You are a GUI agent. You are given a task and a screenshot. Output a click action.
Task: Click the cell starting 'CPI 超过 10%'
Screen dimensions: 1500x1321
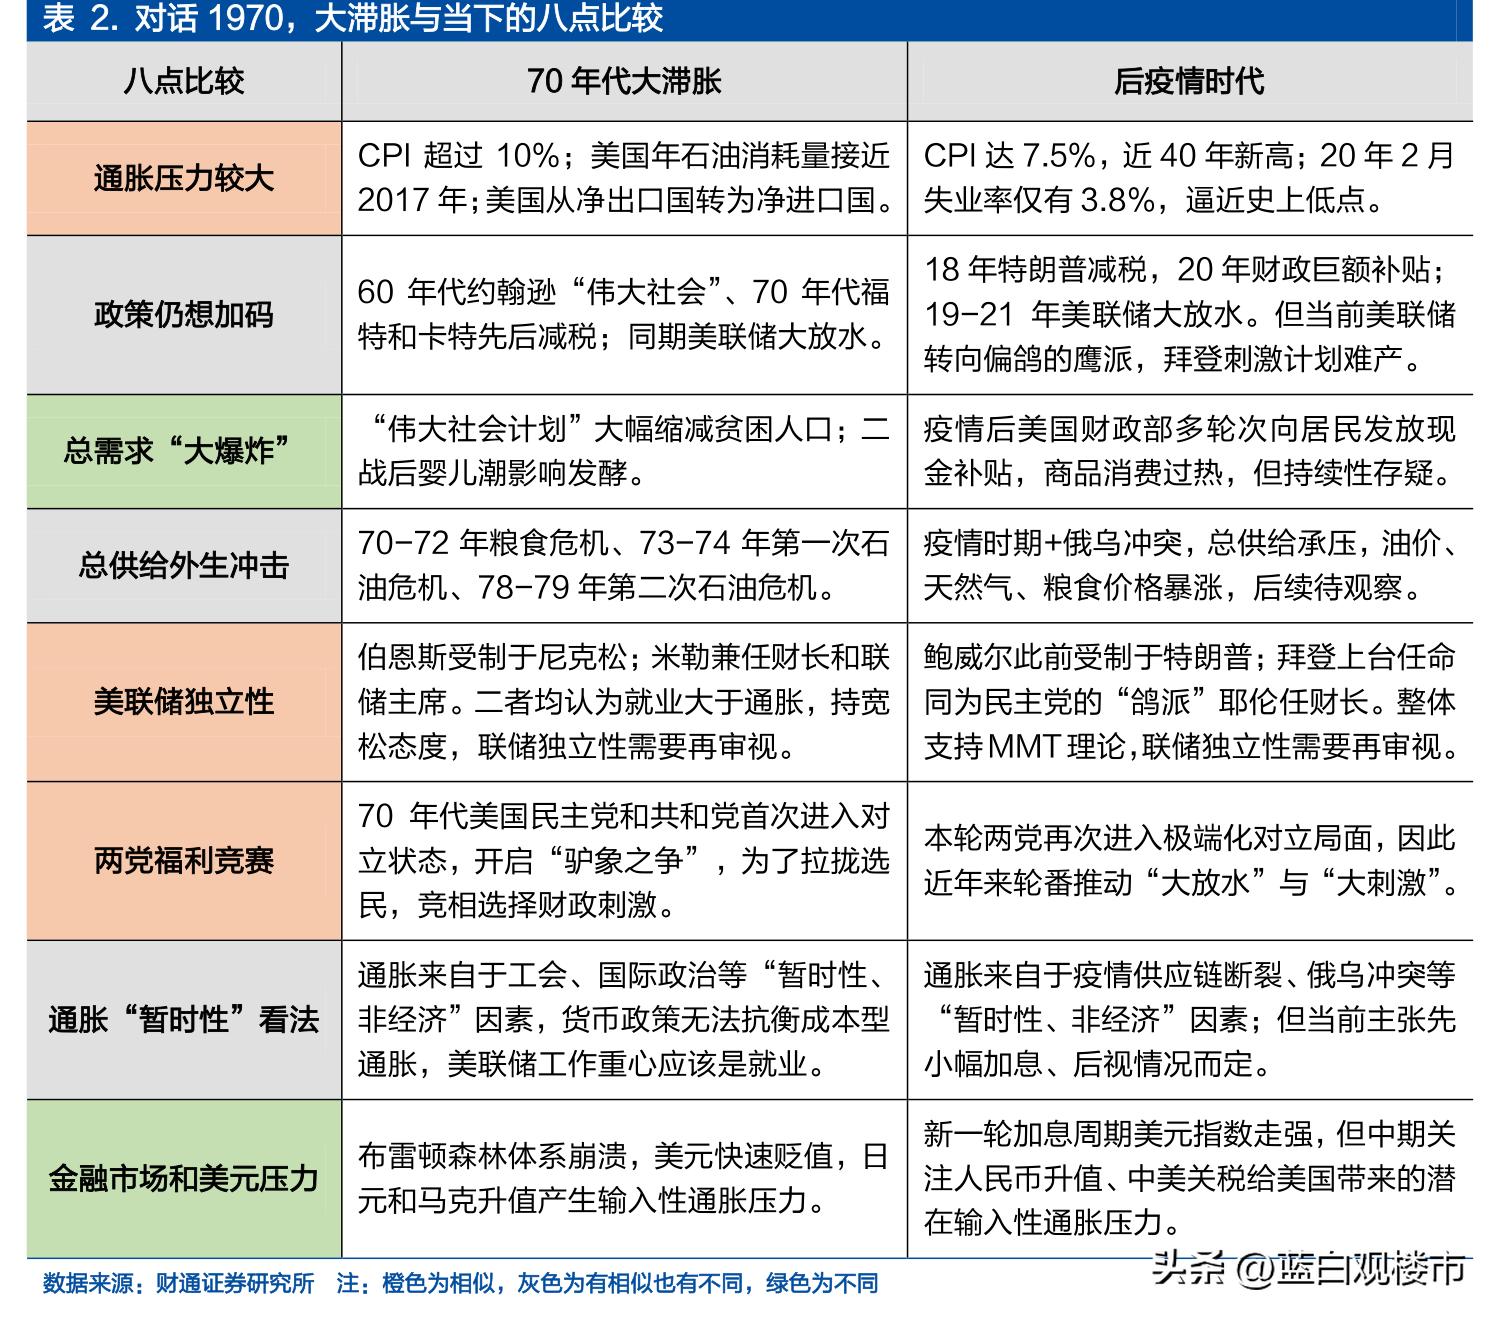624,179
